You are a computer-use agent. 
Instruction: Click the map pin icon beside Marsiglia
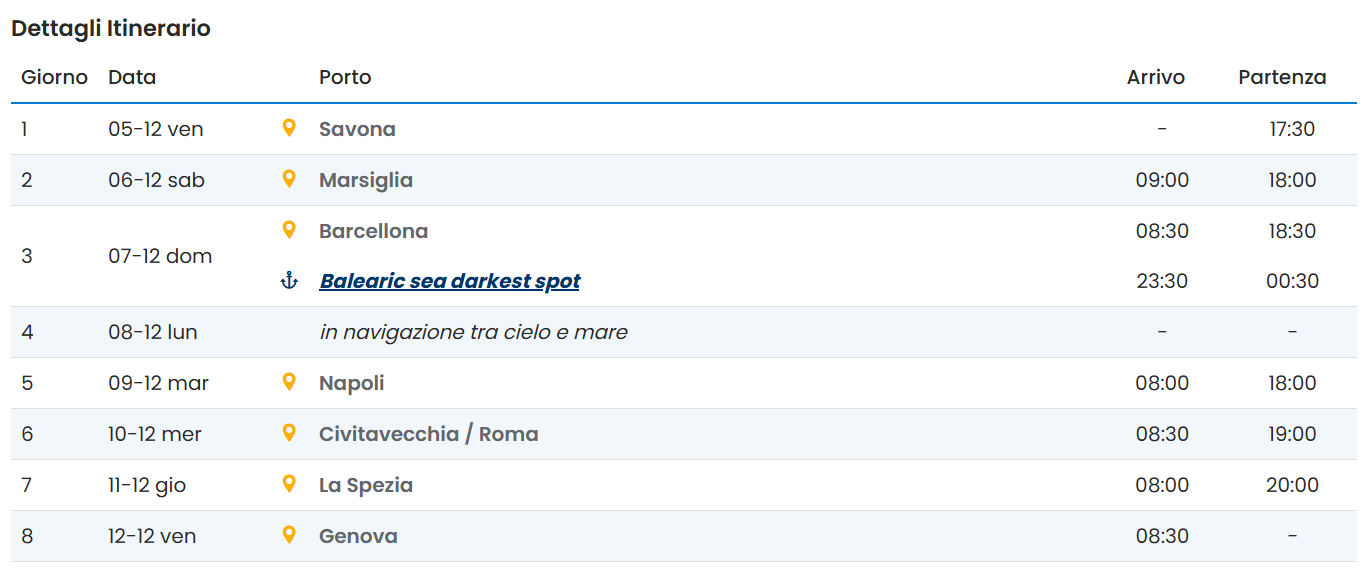(x=289, y=179)
